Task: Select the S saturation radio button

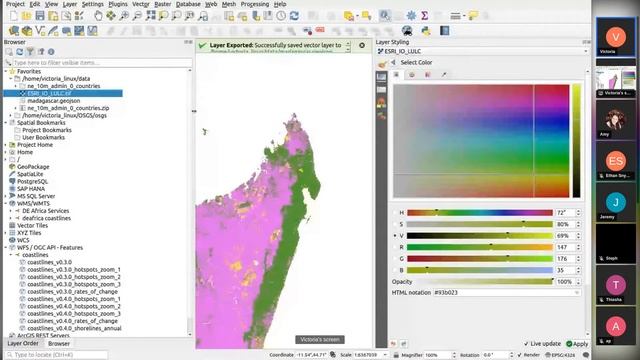Action: coord(395,224)
